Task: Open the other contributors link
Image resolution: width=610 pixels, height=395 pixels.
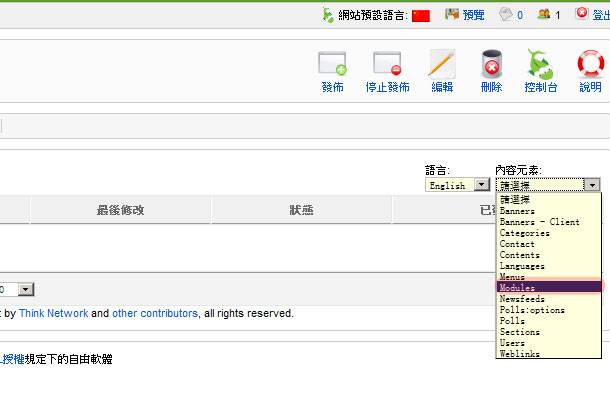Action: click(155, 313)
